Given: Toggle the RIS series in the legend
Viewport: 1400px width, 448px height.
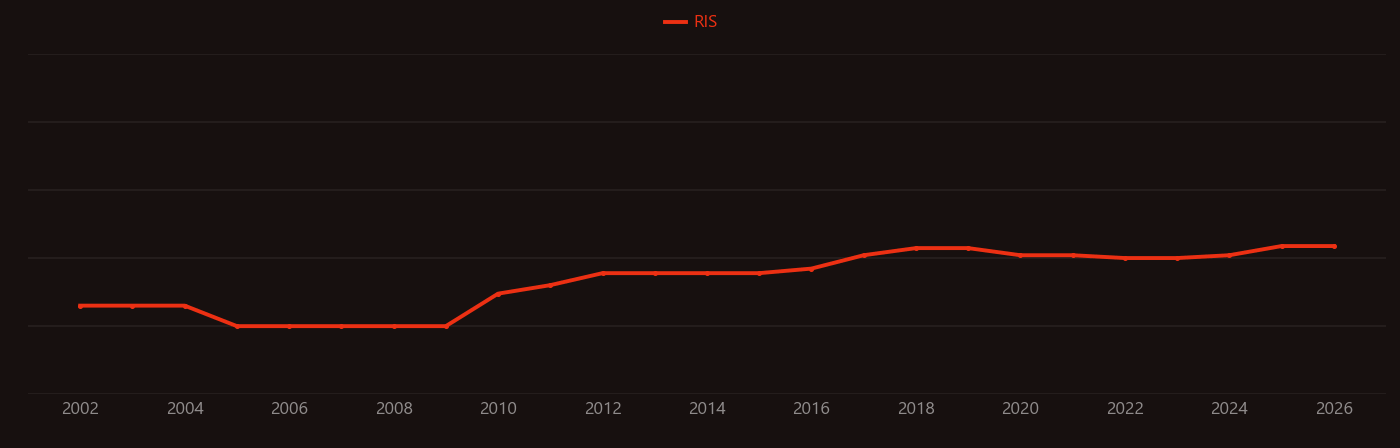Looking at the screenshot, I should click(691, 22).
